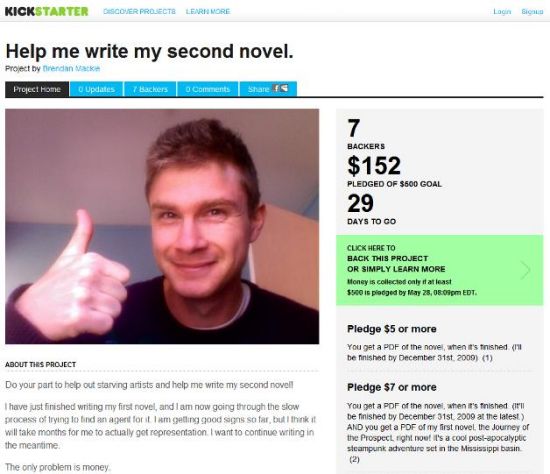The width and height of the screenshot is (550, 474).
Task: Click the project title heading
Action: pyautogui.click(x=149, y=51)
